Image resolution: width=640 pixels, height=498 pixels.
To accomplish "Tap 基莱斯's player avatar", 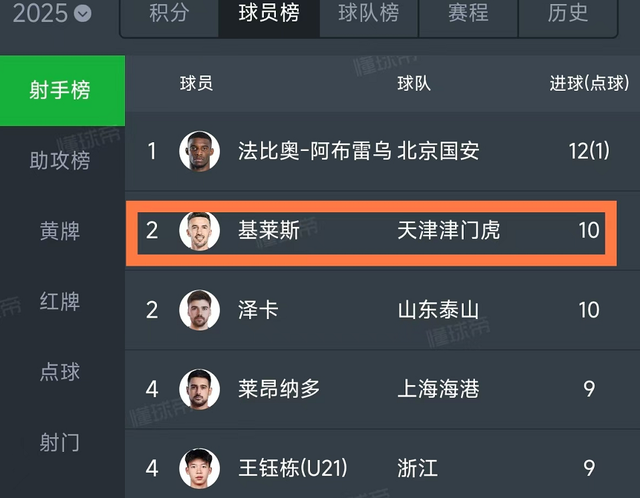I will [x=200, y=231].
